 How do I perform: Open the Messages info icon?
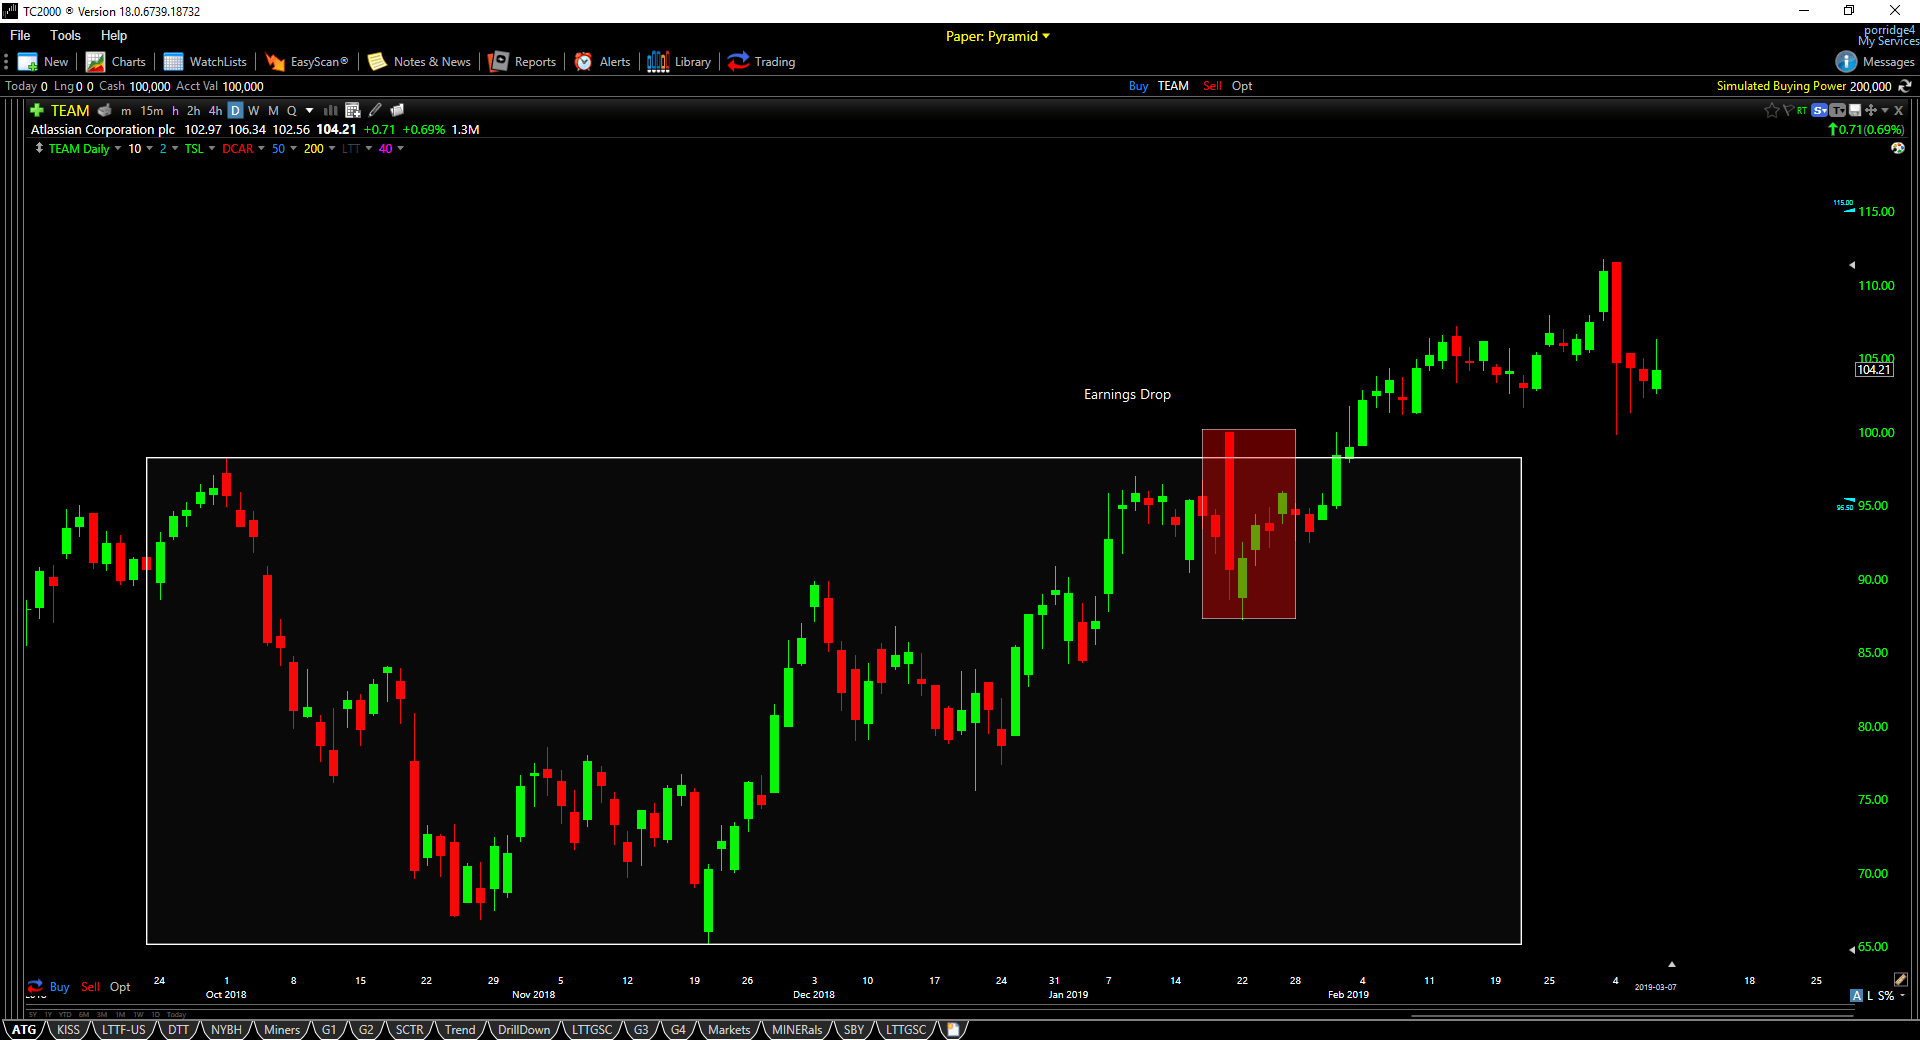[x=1846, y=62]
